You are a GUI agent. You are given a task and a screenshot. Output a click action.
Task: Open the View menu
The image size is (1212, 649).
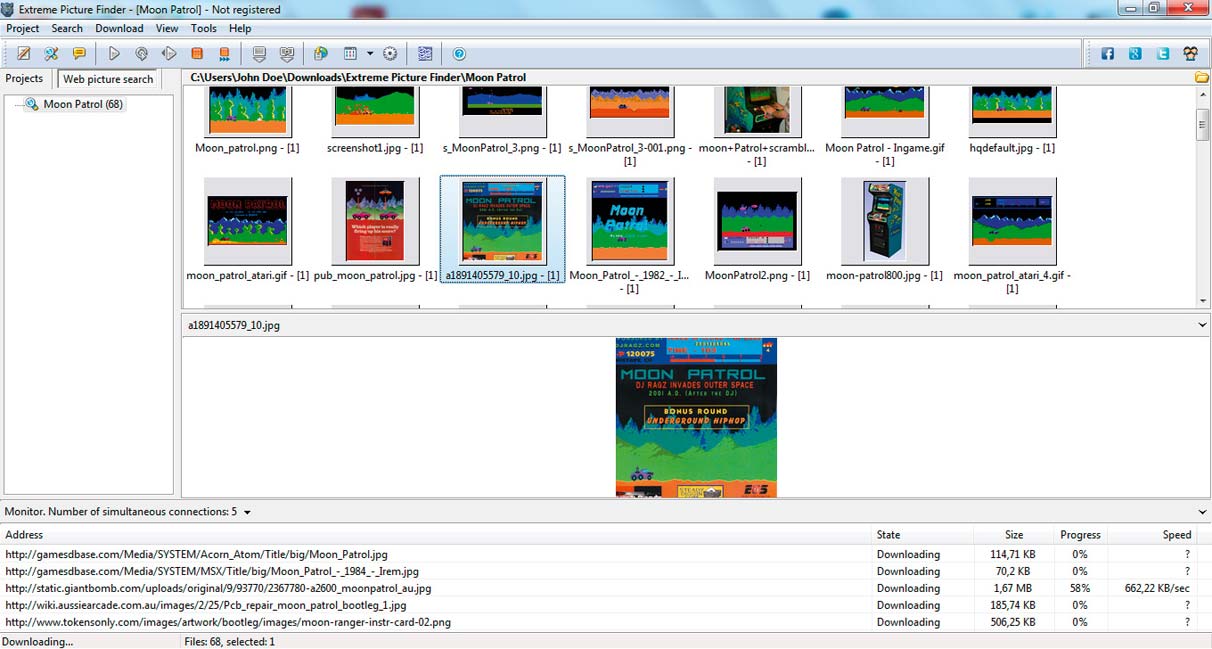pos(167,29)
